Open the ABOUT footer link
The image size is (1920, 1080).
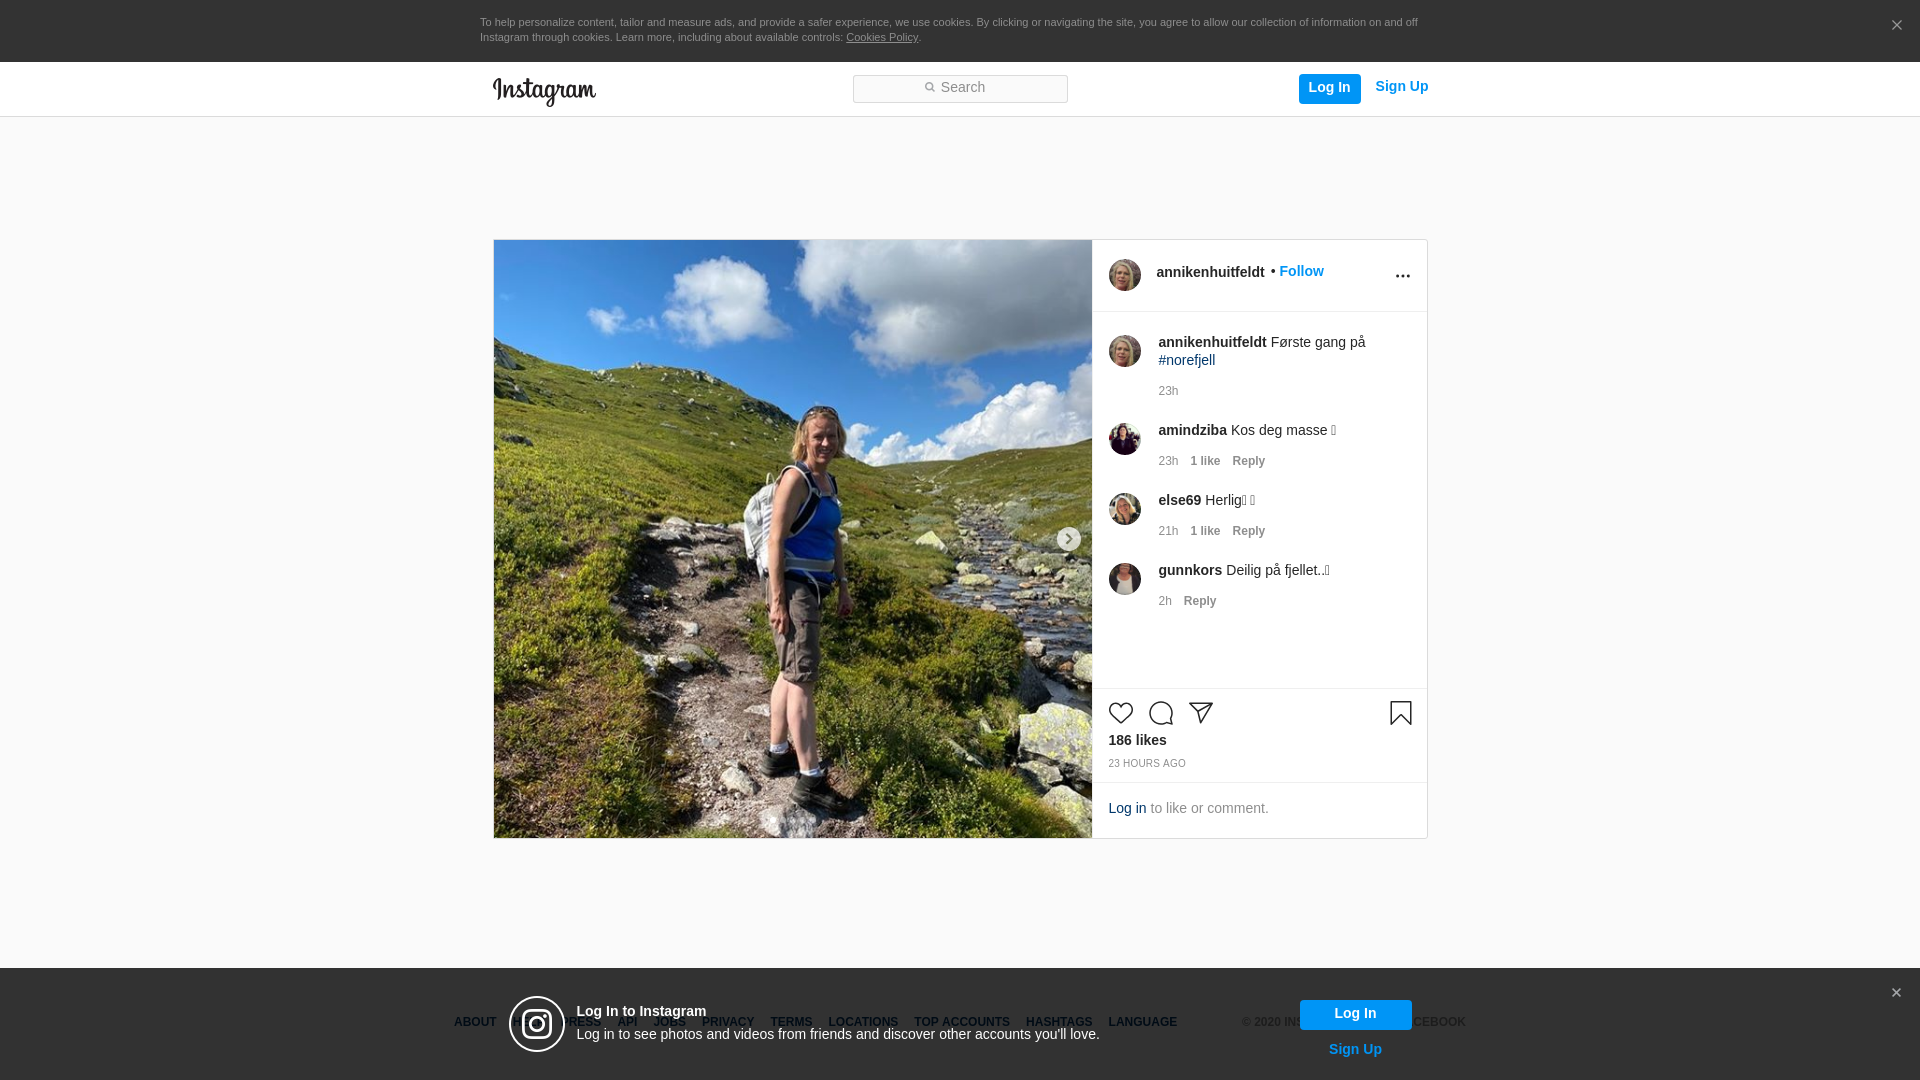point(474,1022)
